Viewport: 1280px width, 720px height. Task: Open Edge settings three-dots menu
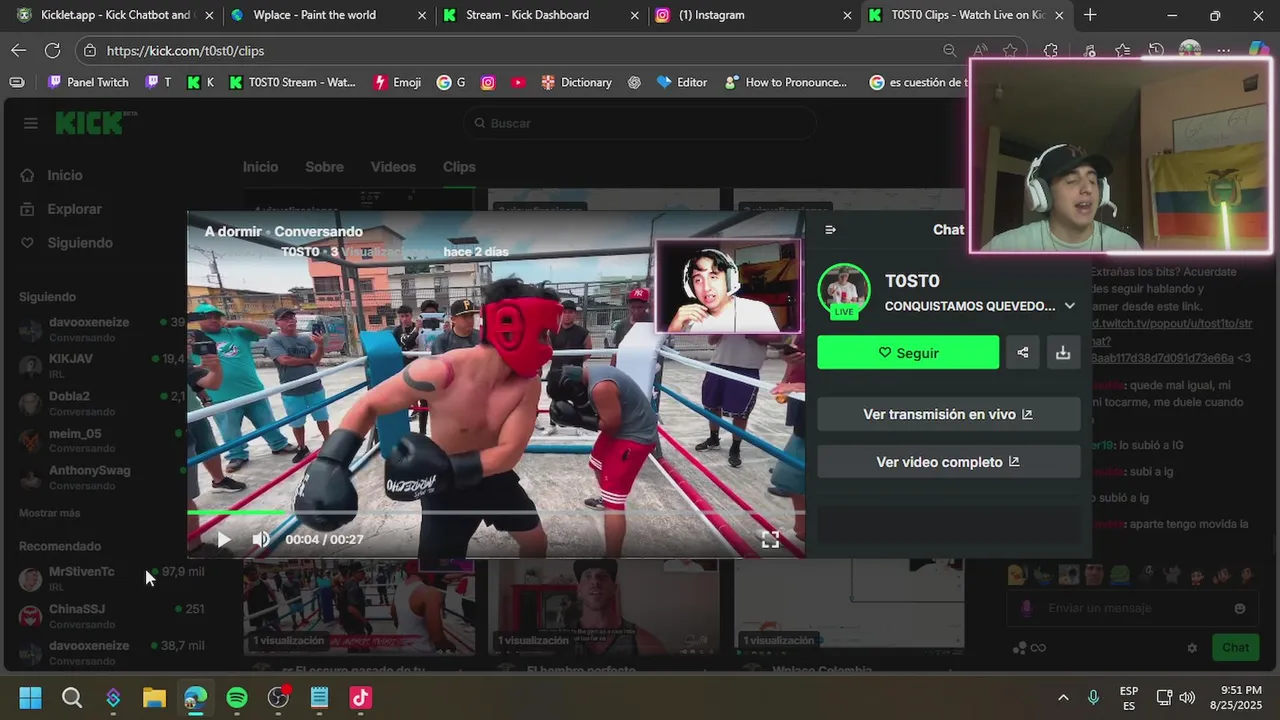tap(1223, 50)
